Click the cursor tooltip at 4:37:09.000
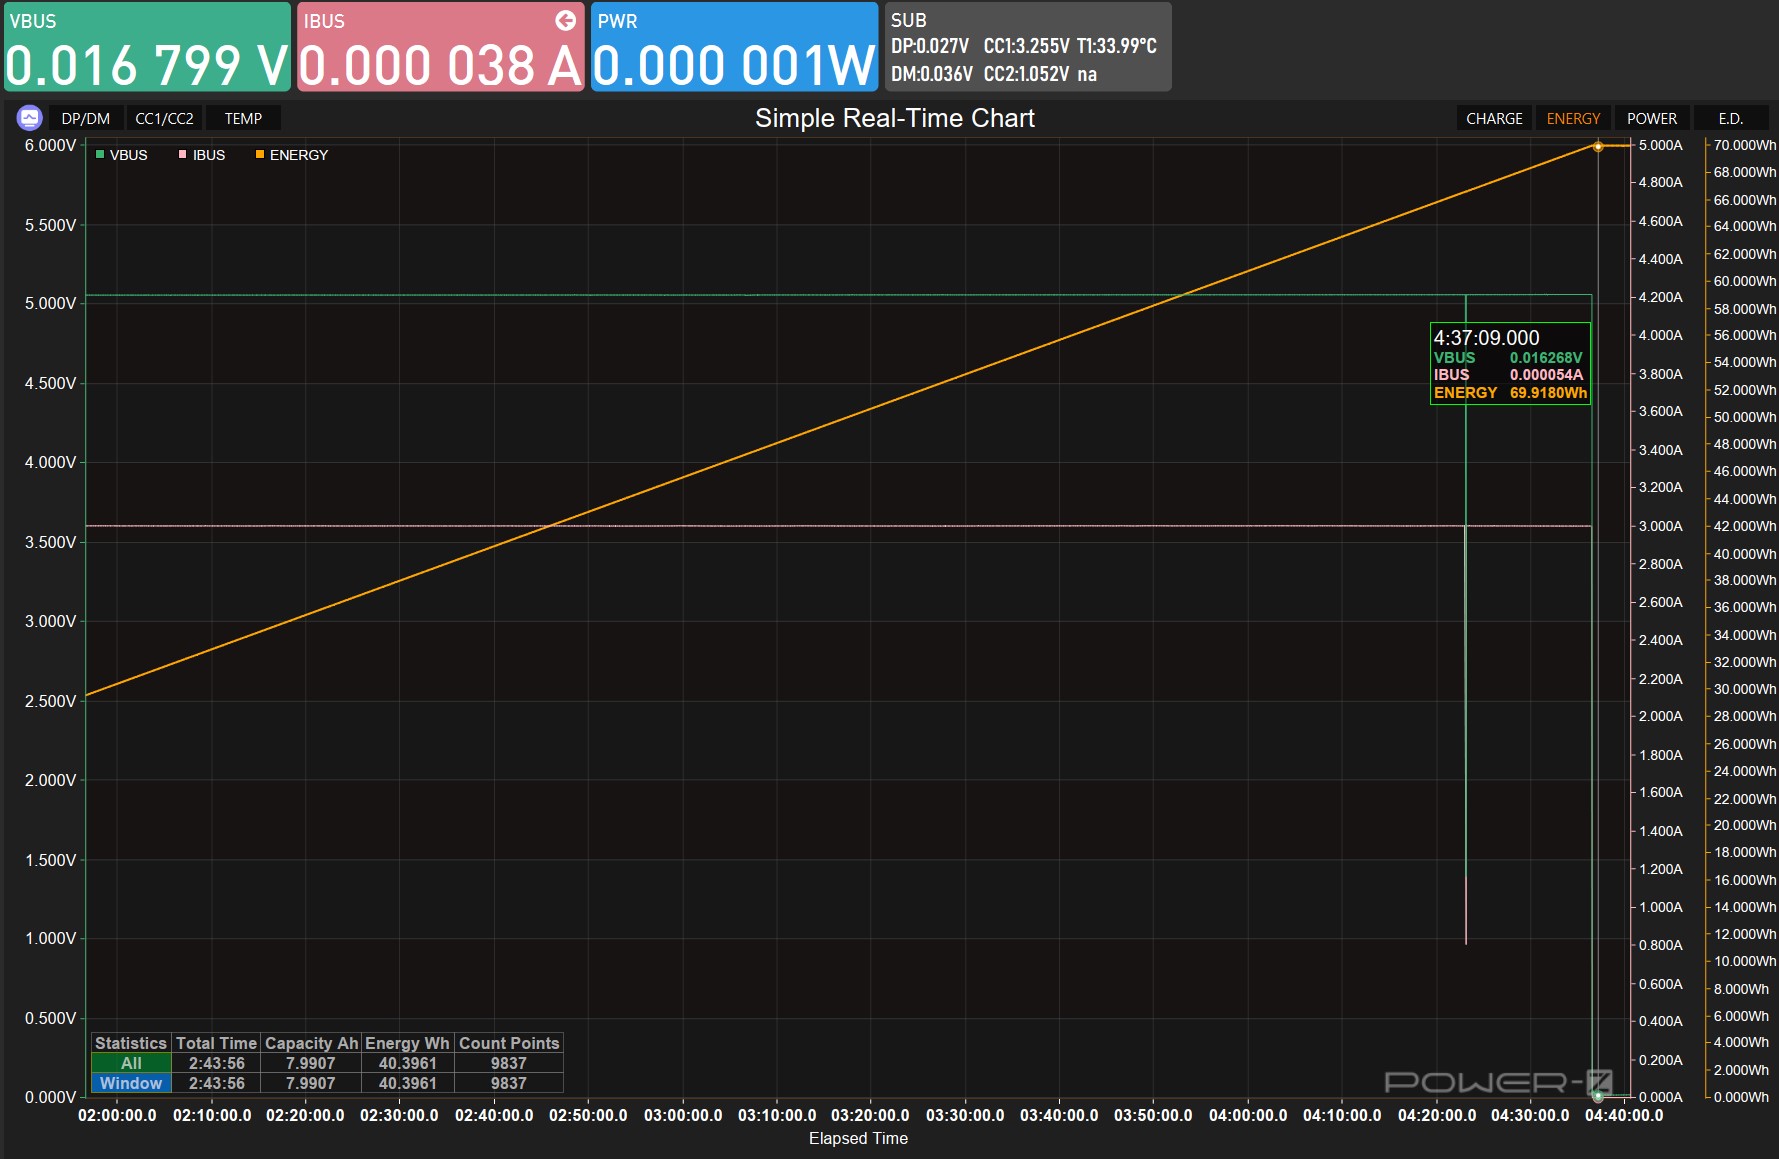 point(1510,364)
